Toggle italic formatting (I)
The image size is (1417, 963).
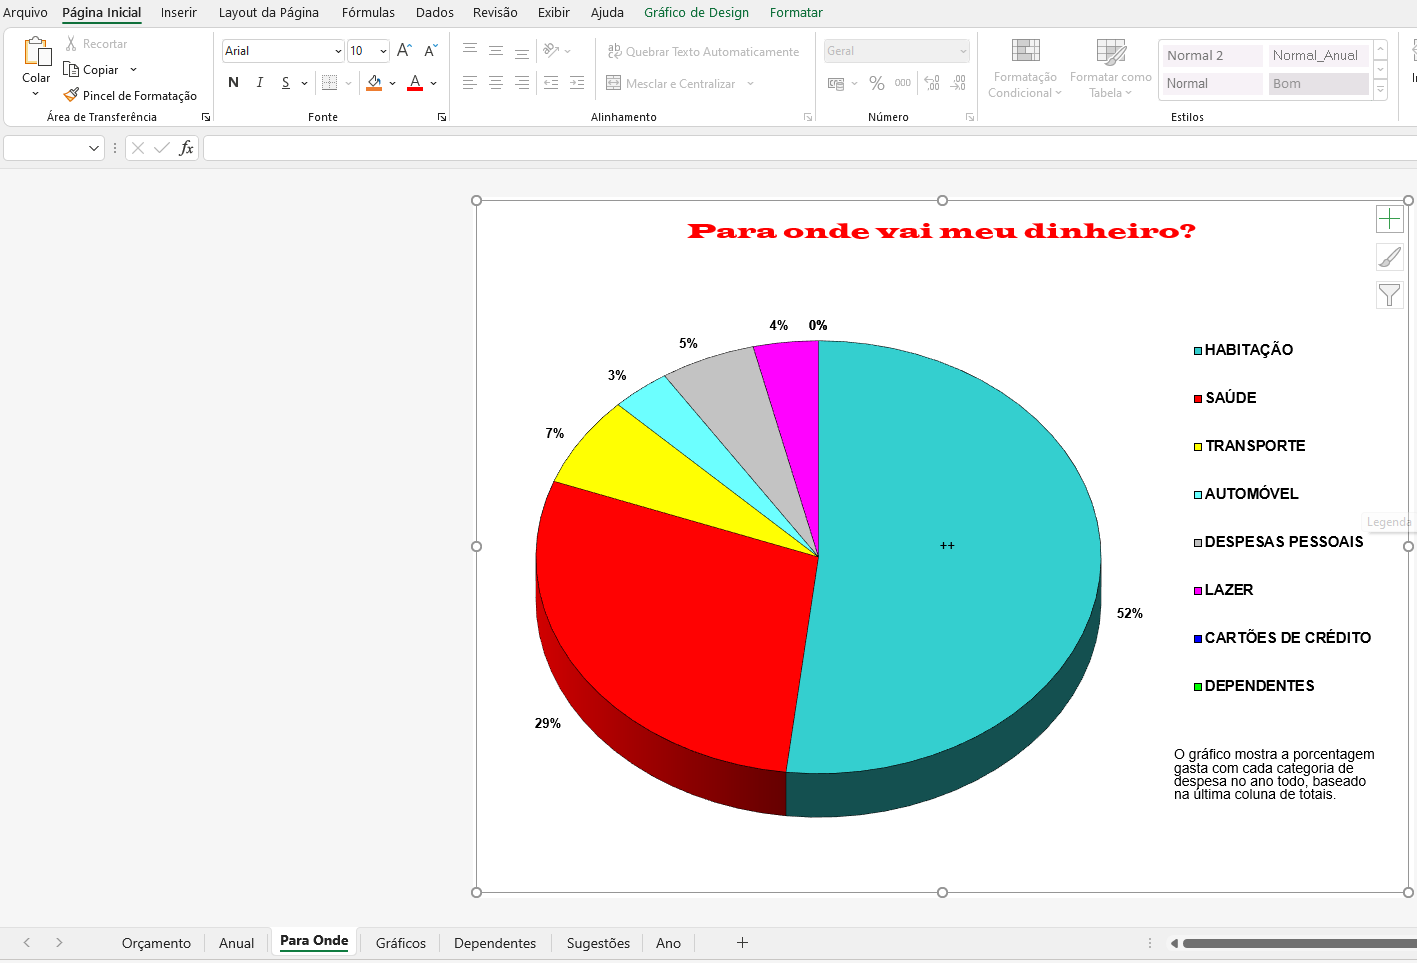(x=260, y=83)
